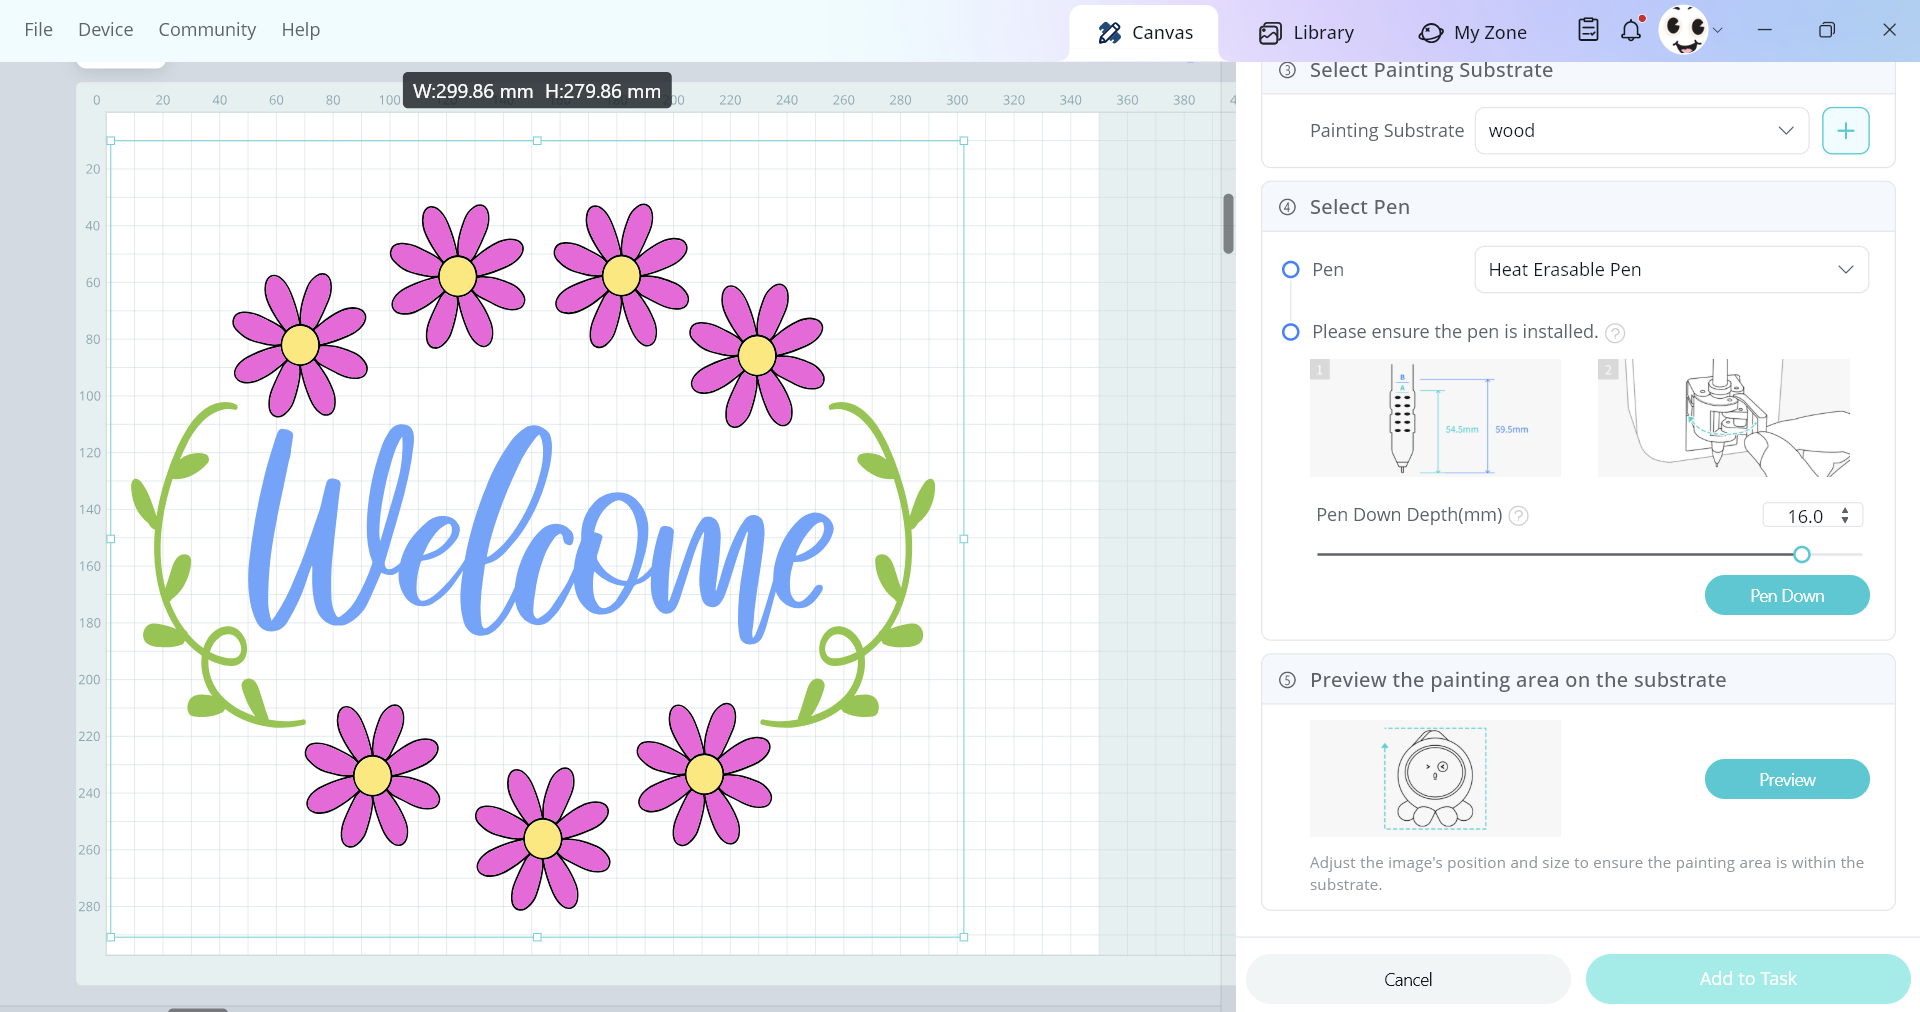Decrease Pen Down Depth with down arrow
Image resolution: width=1920 pixels, height=1012 pixels.
click(x=1845, y=521)
